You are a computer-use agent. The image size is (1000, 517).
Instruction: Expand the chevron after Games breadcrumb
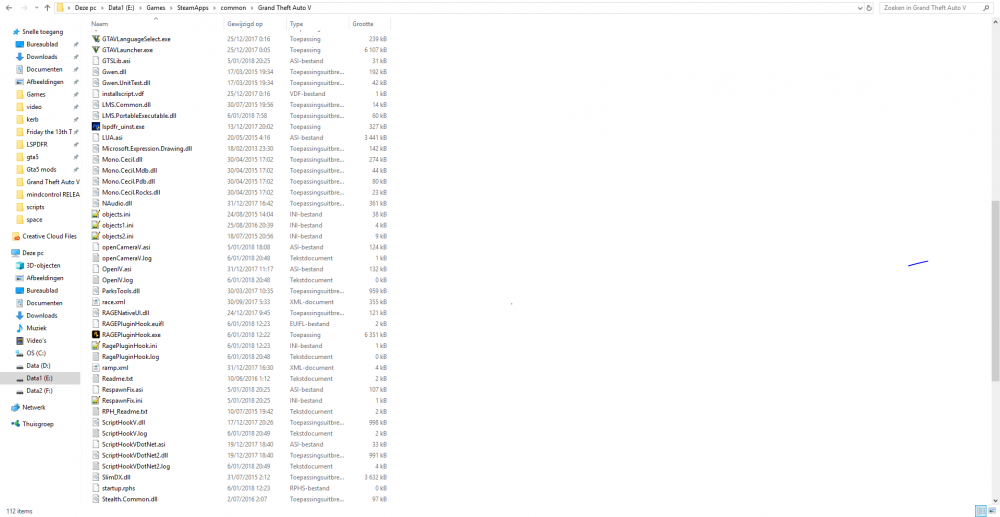click(x=173, y=8)
